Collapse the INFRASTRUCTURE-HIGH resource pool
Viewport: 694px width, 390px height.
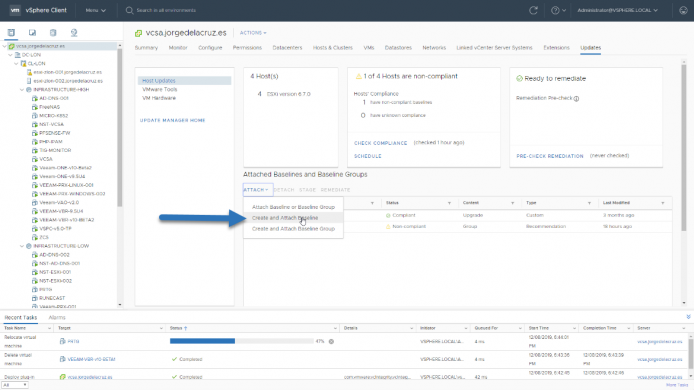pos(22,89)
